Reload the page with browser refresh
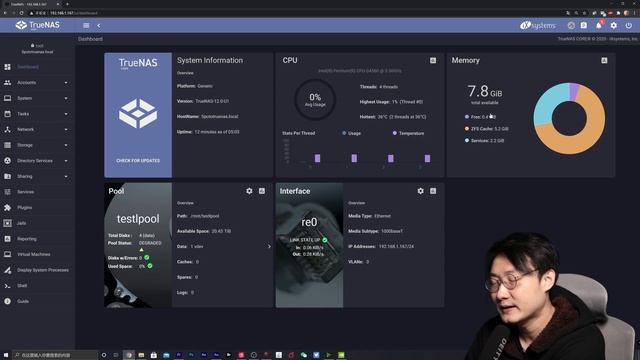 coord(22,13)
